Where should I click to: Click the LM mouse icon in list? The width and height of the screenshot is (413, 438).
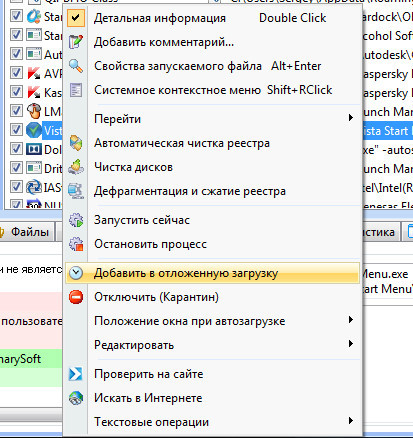34,111
